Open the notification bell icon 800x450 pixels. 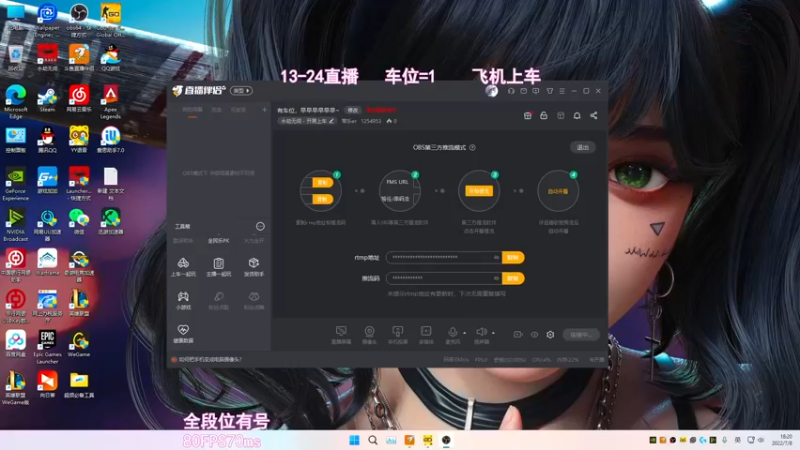[x=577, y=116]
